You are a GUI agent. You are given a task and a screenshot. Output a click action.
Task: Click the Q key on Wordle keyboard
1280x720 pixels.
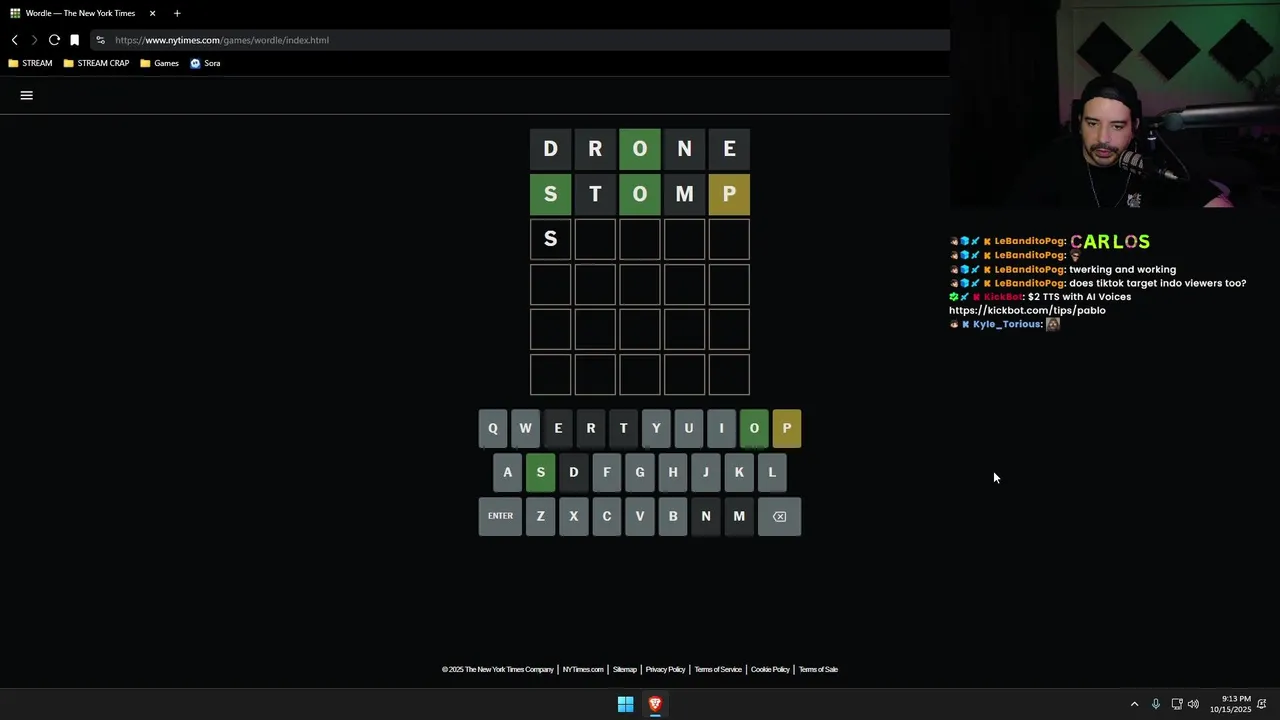pyautogui.click(x=492, y=428)
